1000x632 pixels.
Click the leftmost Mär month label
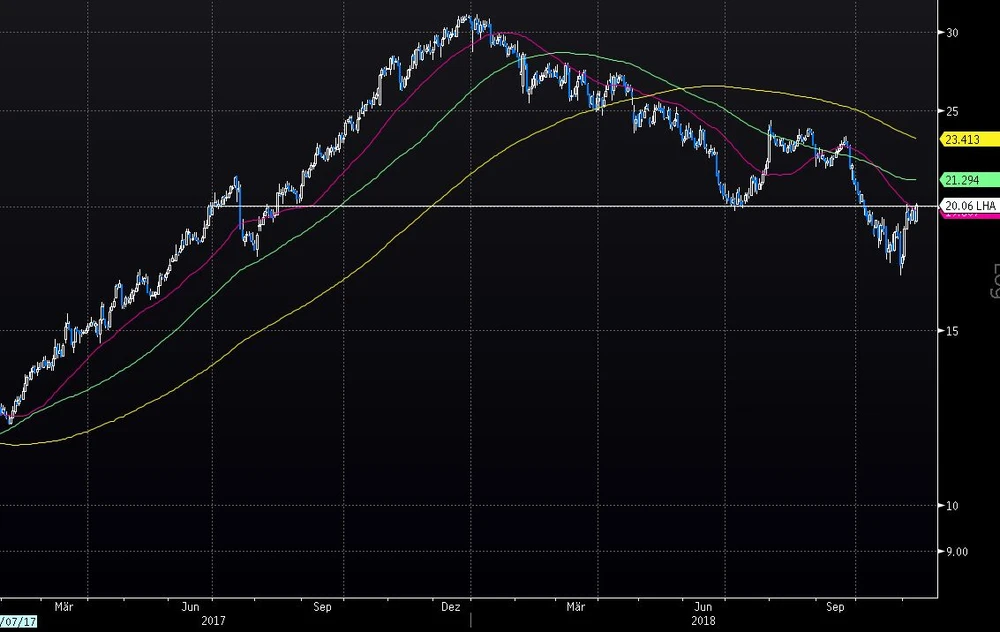[65, 606]
